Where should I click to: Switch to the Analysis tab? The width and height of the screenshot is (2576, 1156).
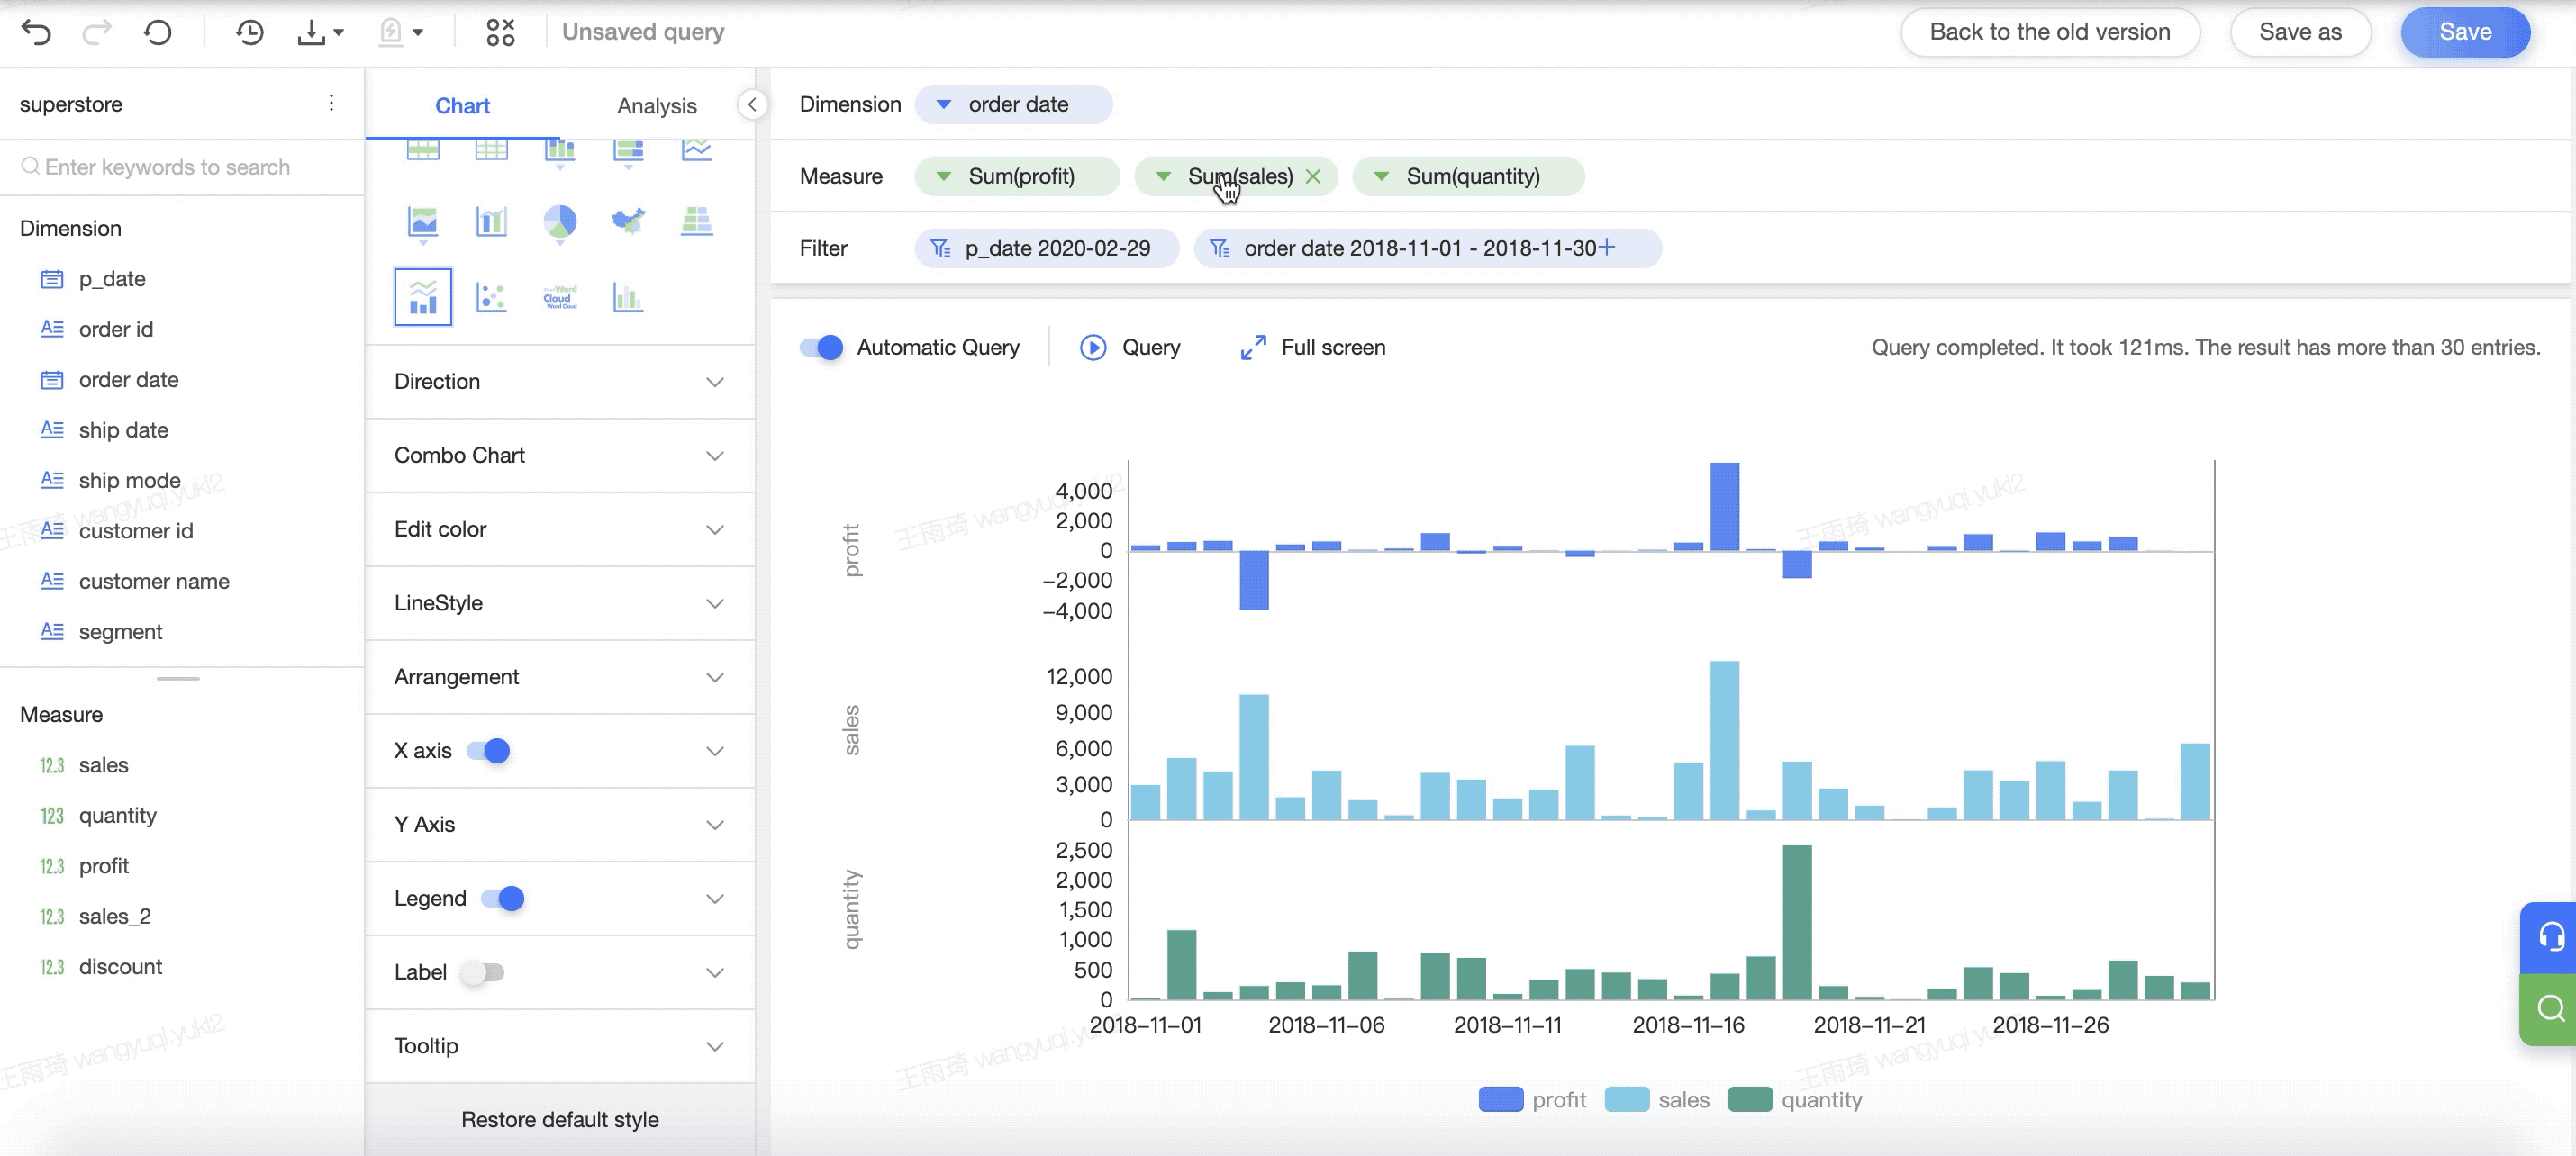click(x=656, y=105)
